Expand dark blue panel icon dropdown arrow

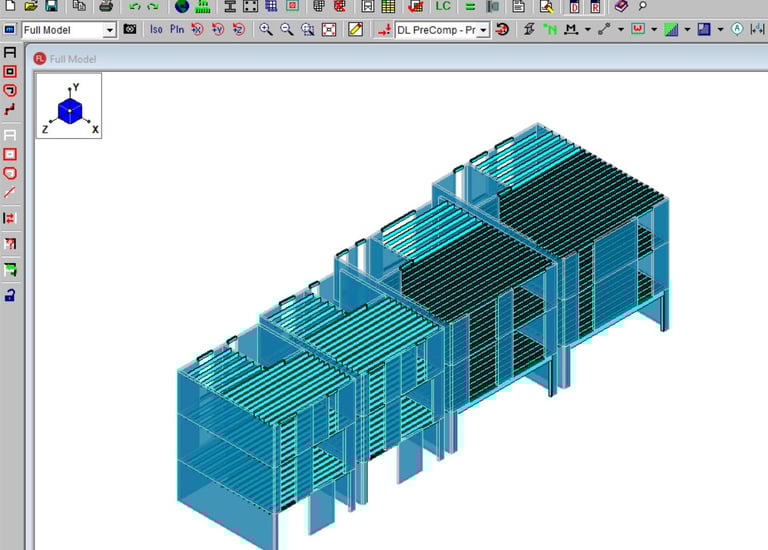720,30
